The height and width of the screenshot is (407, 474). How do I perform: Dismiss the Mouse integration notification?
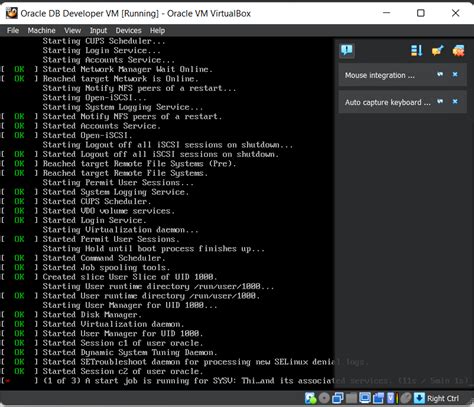tap(455, 74)
